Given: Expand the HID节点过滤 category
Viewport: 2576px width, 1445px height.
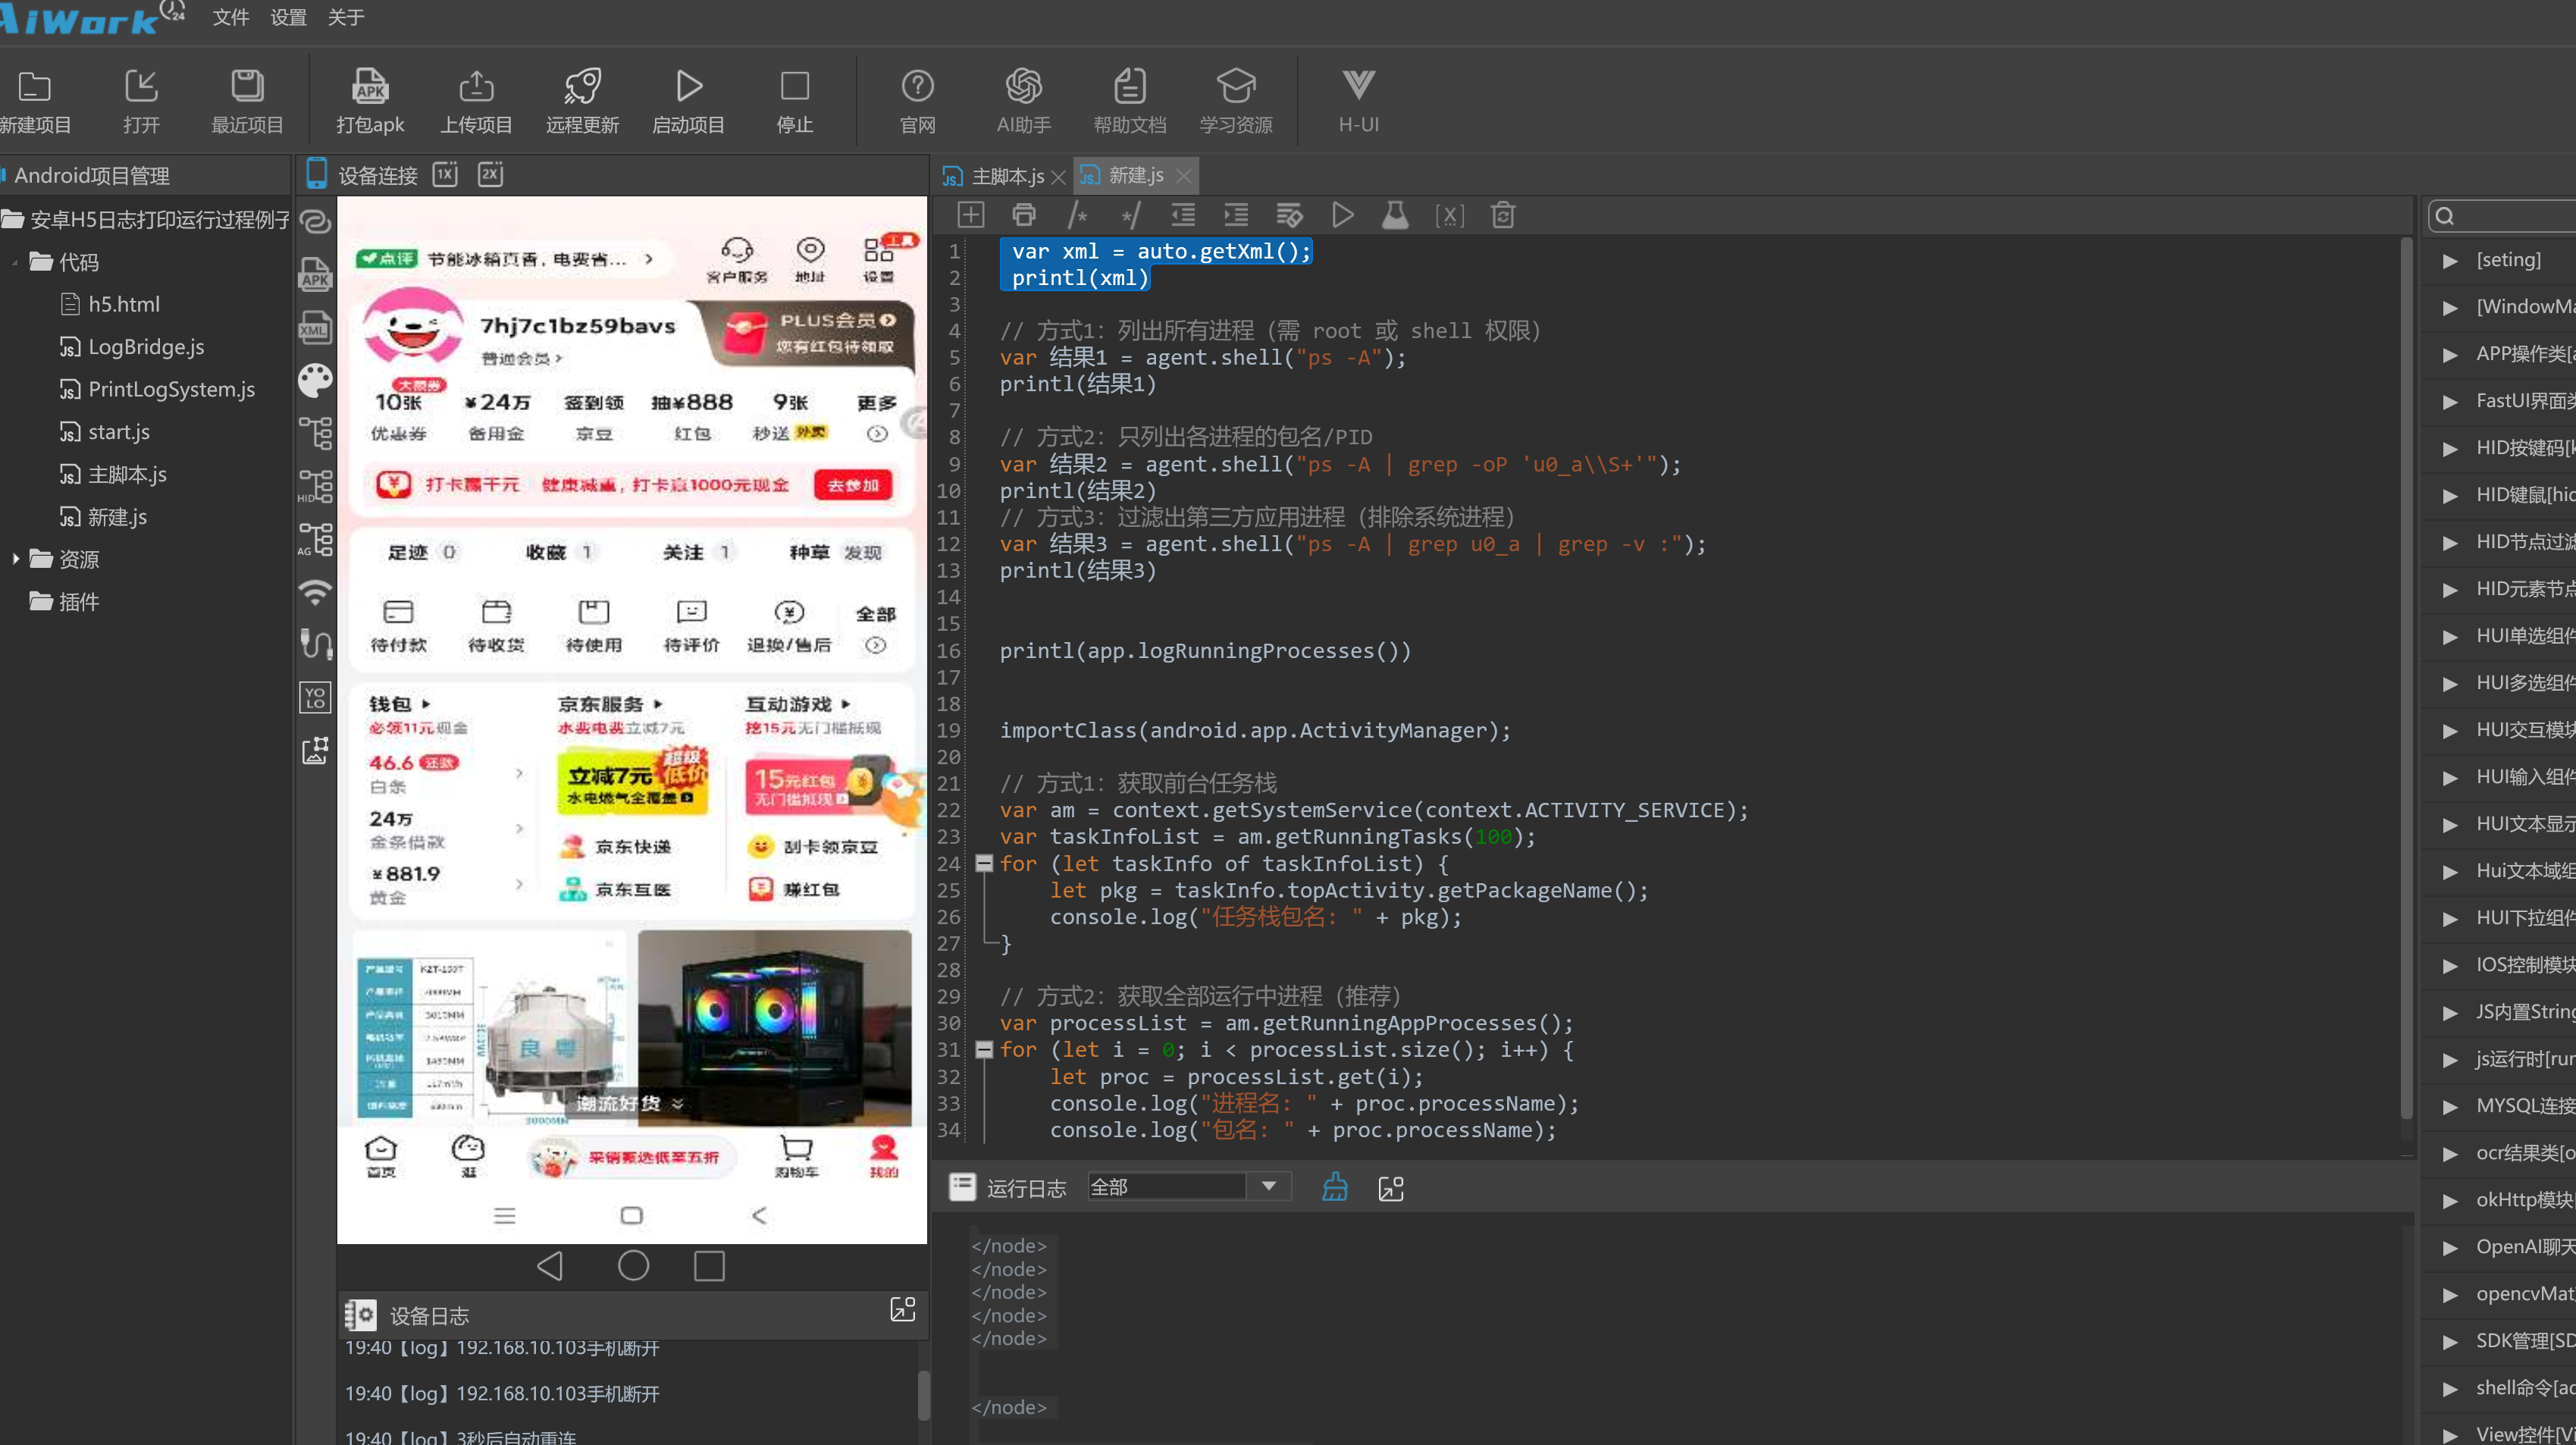Looking at the screenshot, I should coord(2450,543).
